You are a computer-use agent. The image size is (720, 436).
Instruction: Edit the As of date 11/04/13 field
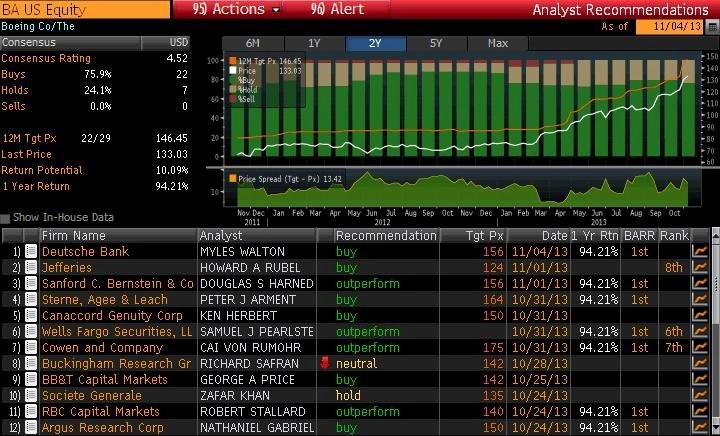point(670,27)
